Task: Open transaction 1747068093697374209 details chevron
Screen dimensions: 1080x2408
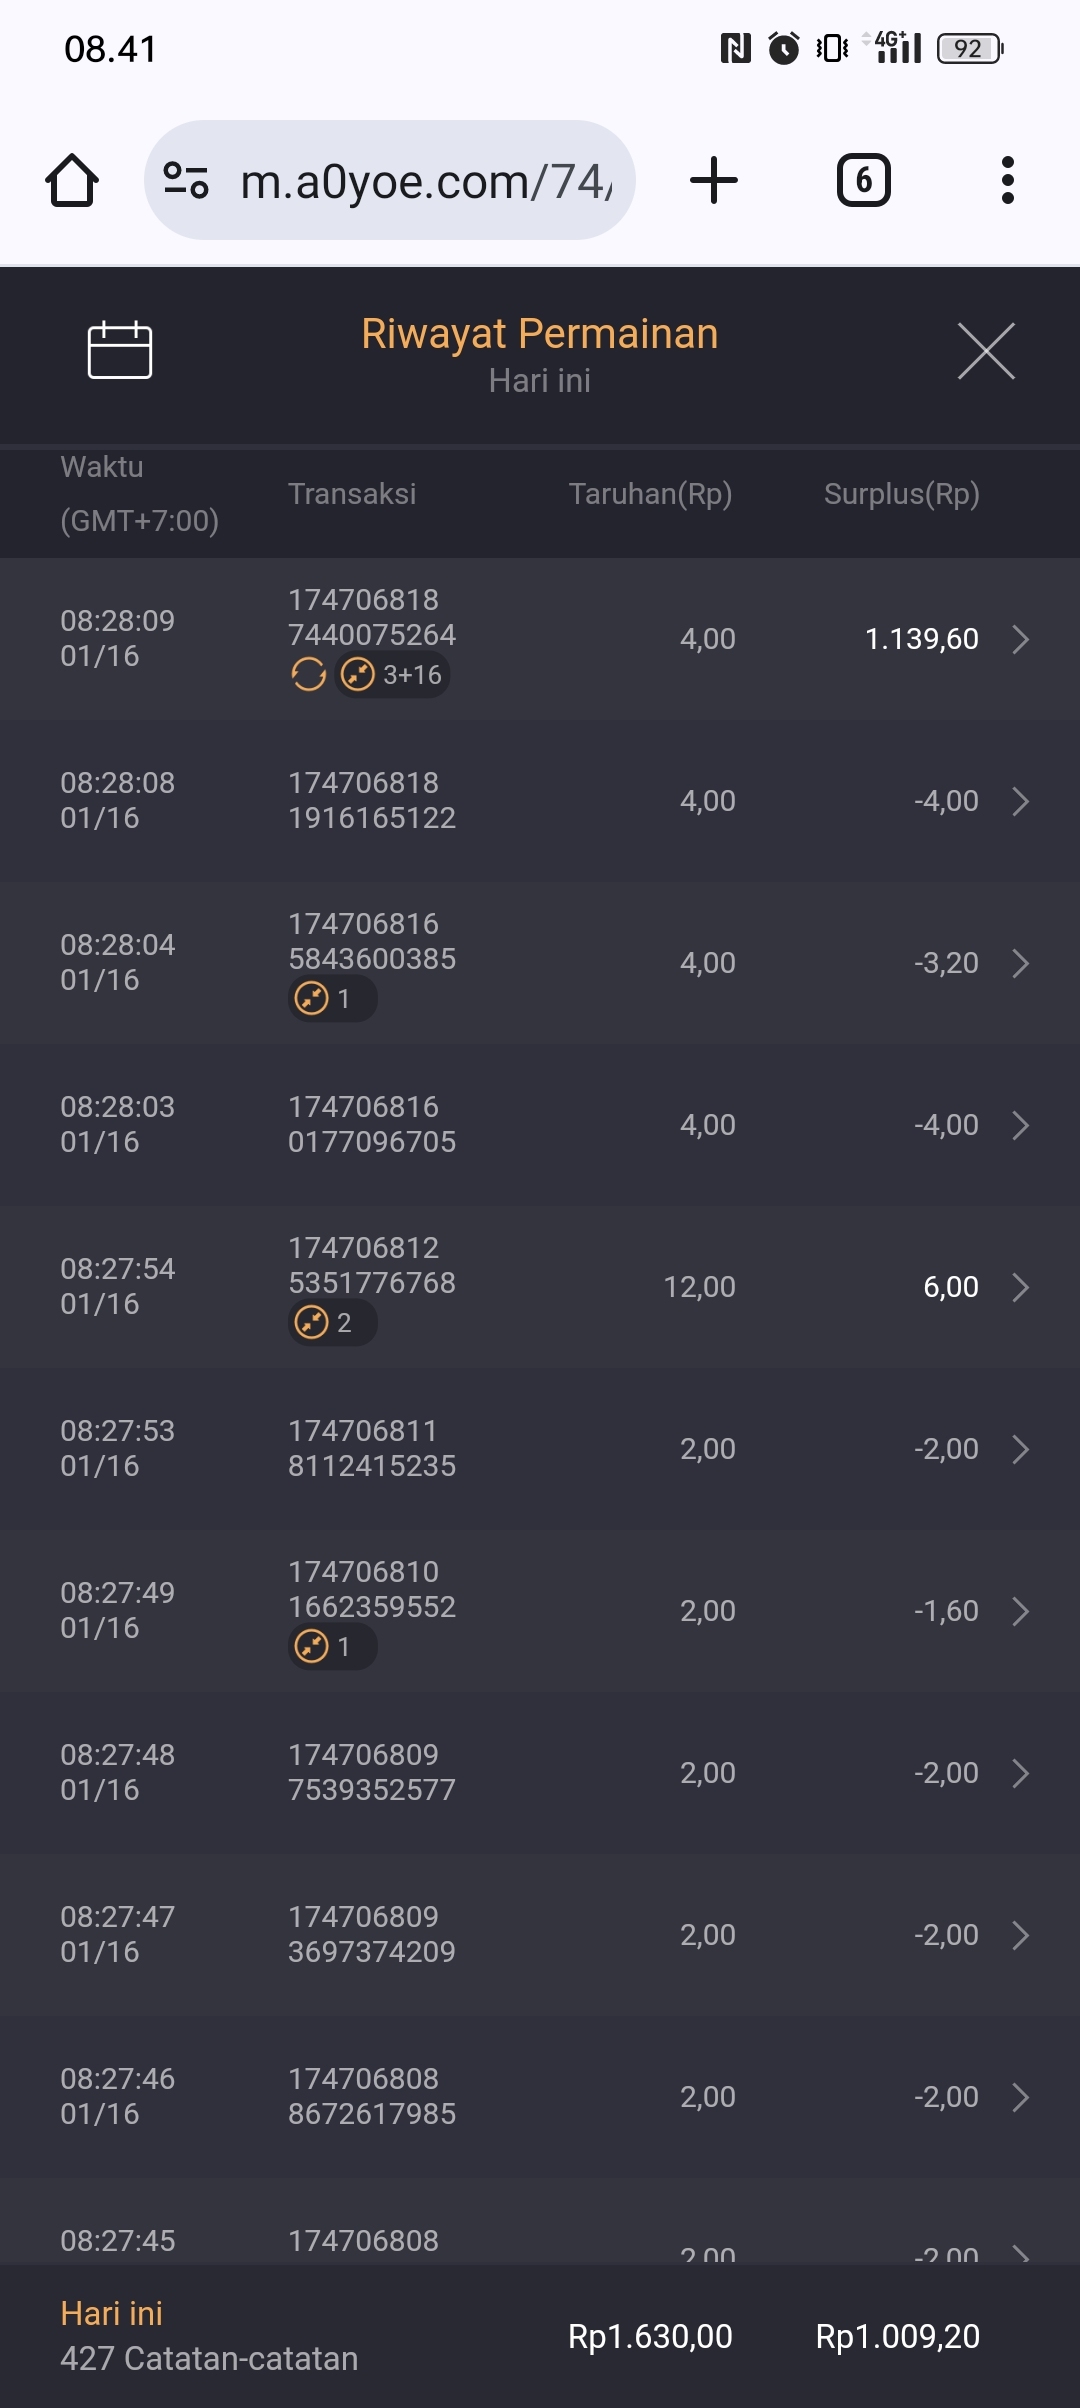Action: click(1020, 1935)
